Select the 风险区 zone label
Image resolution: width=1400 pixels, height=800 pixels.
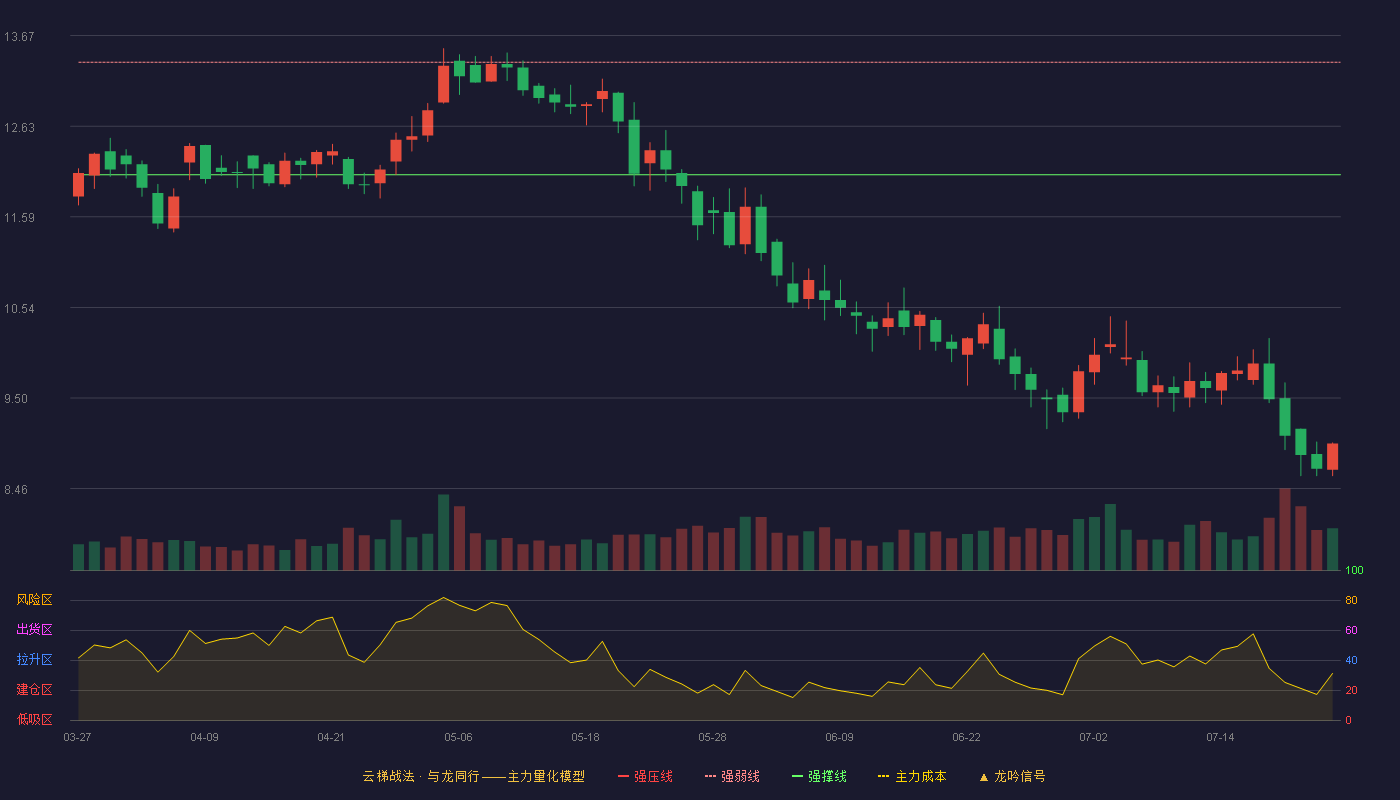click(34, 600)
